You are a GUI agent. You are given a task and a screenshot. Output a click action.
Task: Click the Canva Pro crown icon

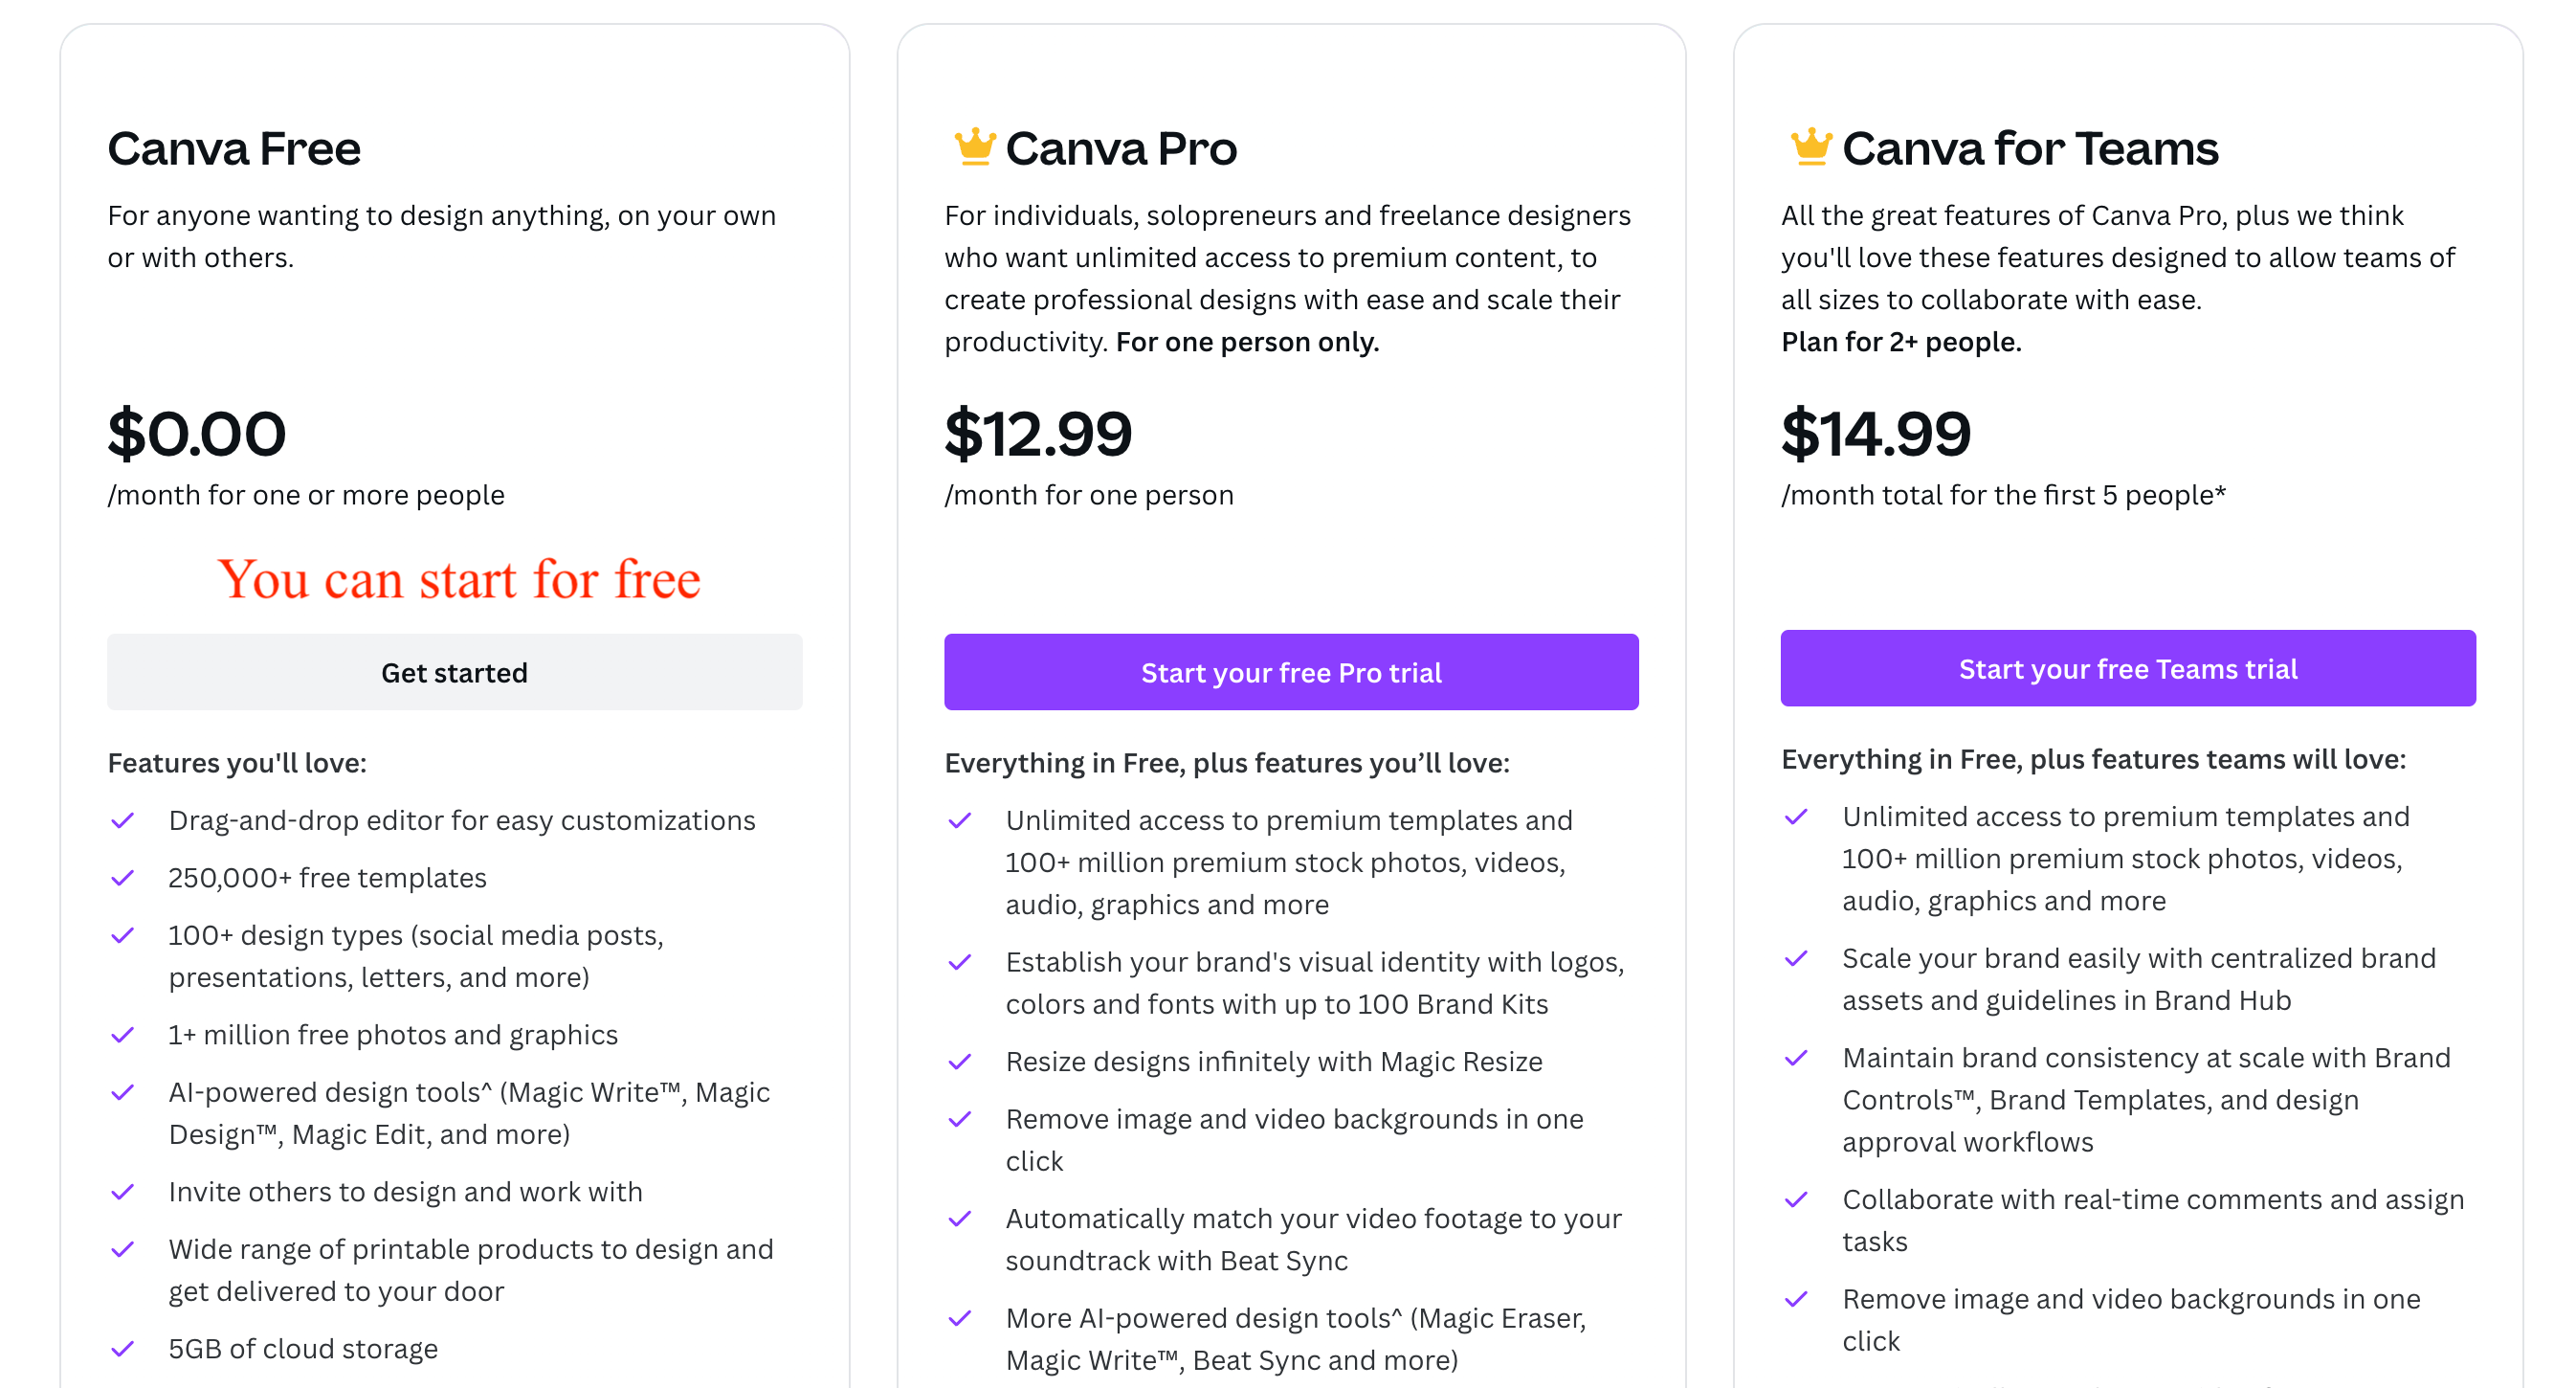(968, 148)
